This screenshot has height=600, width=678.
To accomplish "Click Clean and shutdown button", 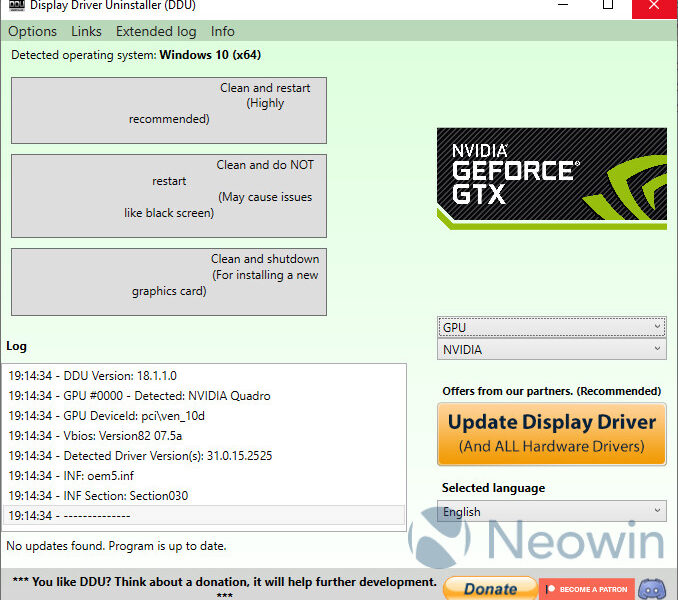I will (x=169, y=282).
